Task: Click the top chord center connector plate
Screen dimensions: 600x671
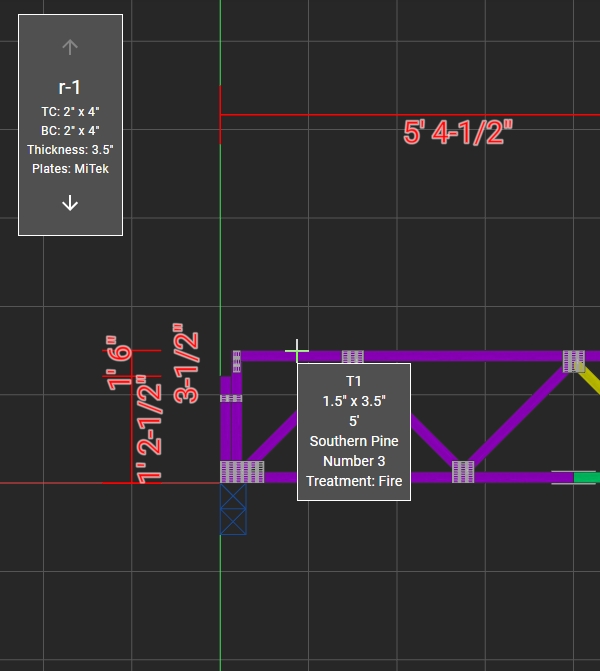Action: coord(353,356)
